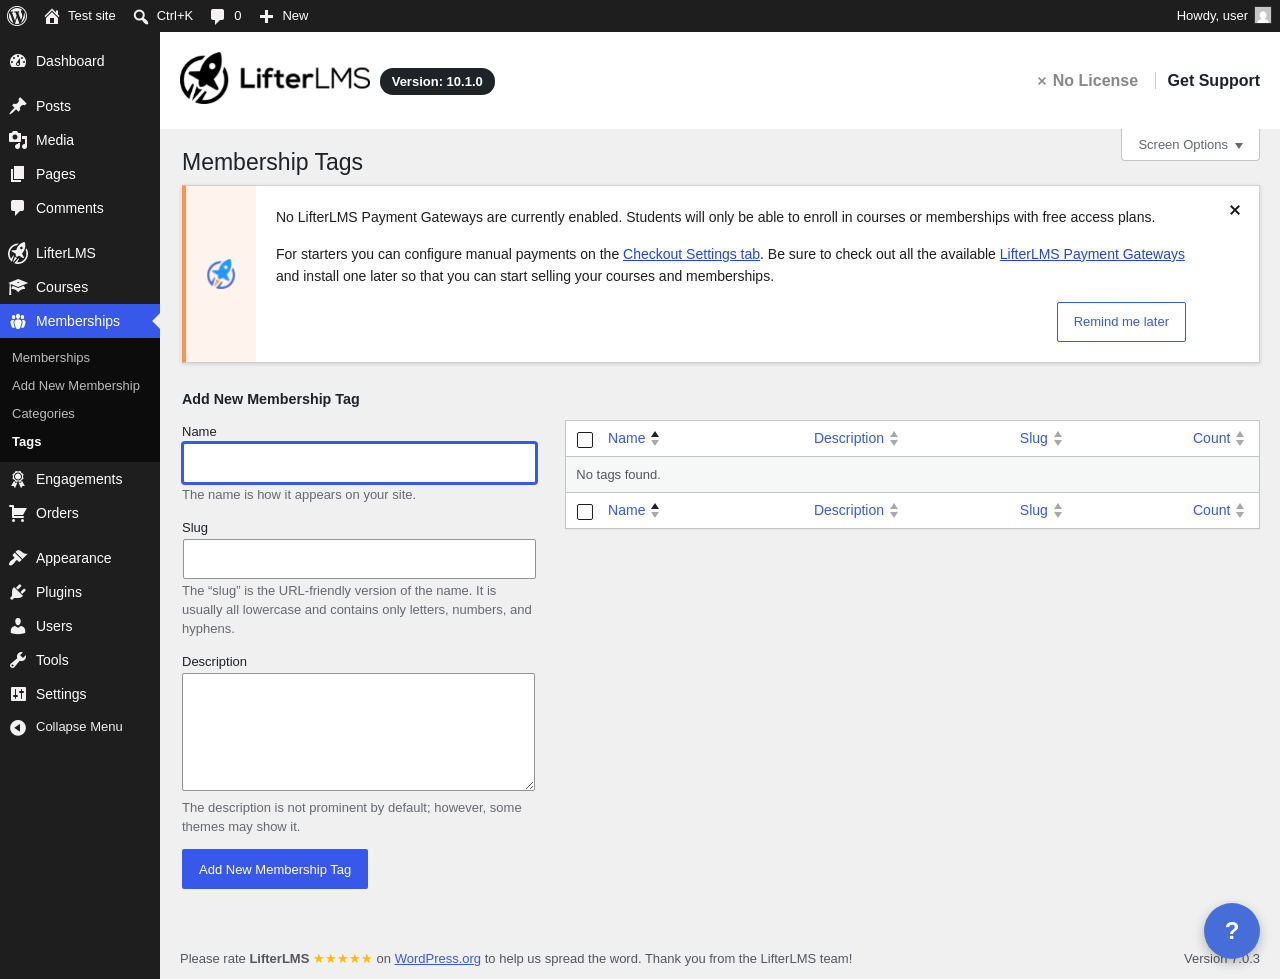The width and height of the screenshot is (1280, 979).
Task: Sort tags by Slug in header
Action: 1041,438
